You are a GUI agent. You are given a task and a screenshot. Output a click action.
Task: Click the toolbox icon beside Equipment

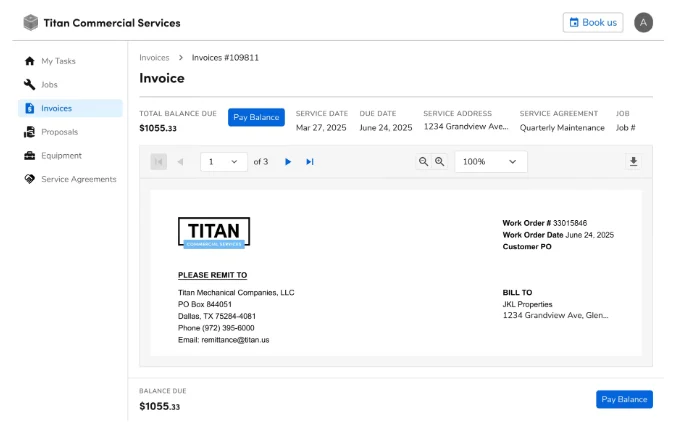(30, 156)
